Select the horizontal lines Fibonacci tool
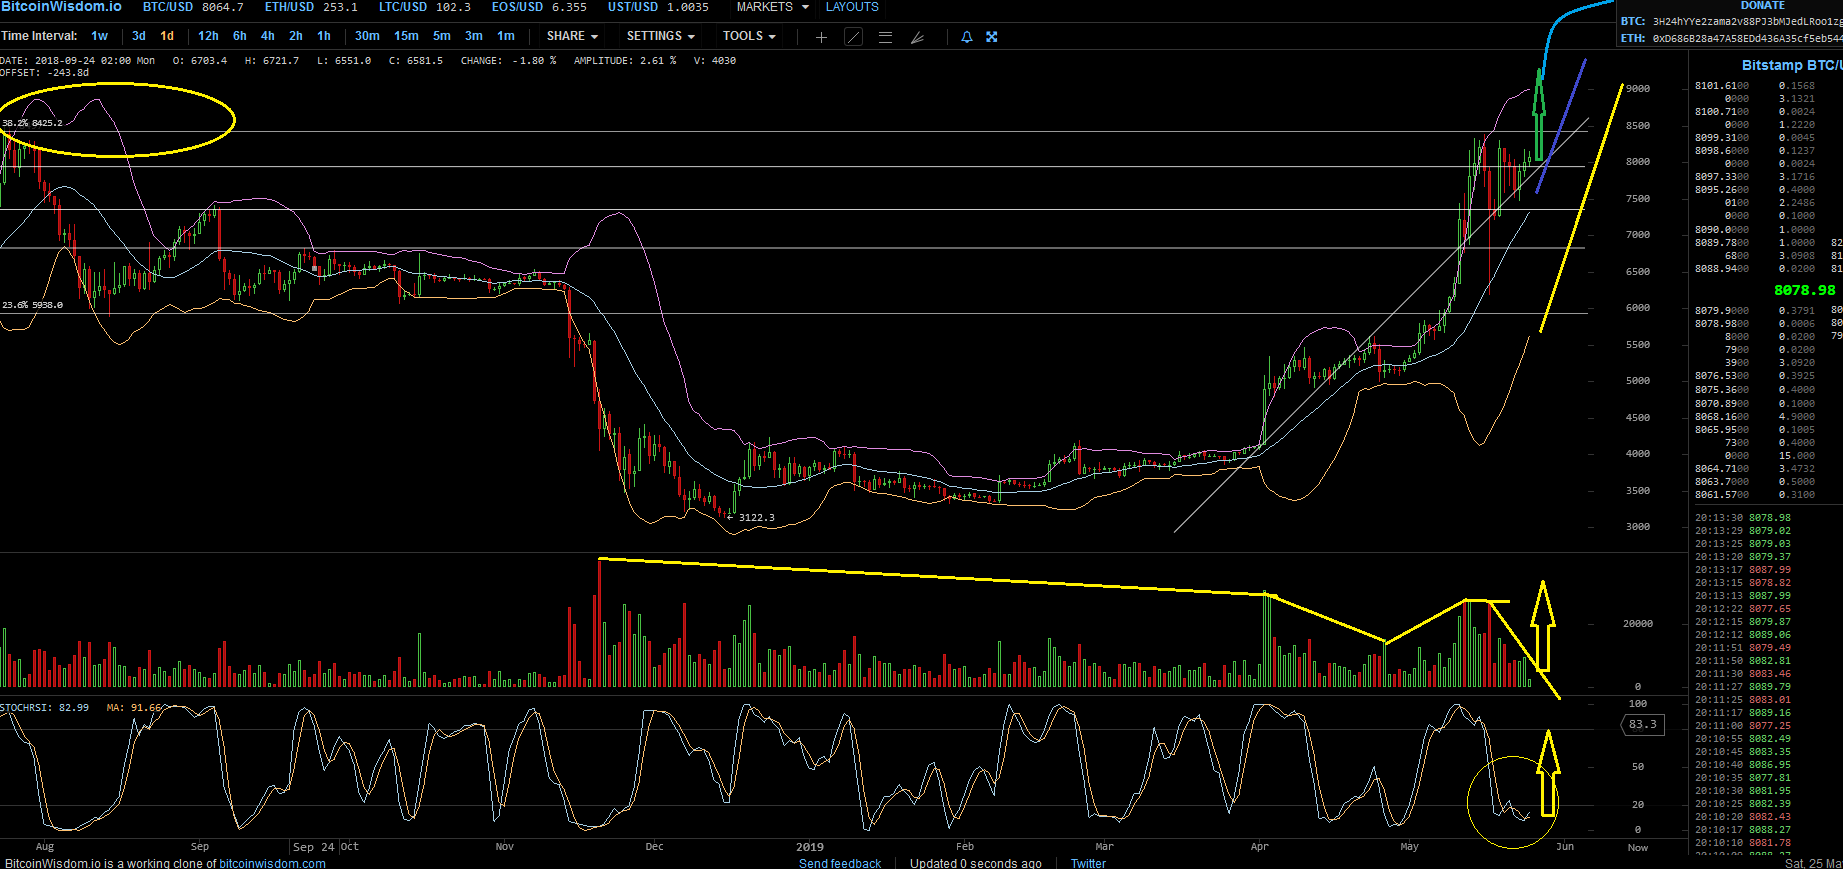 point(885,37)
